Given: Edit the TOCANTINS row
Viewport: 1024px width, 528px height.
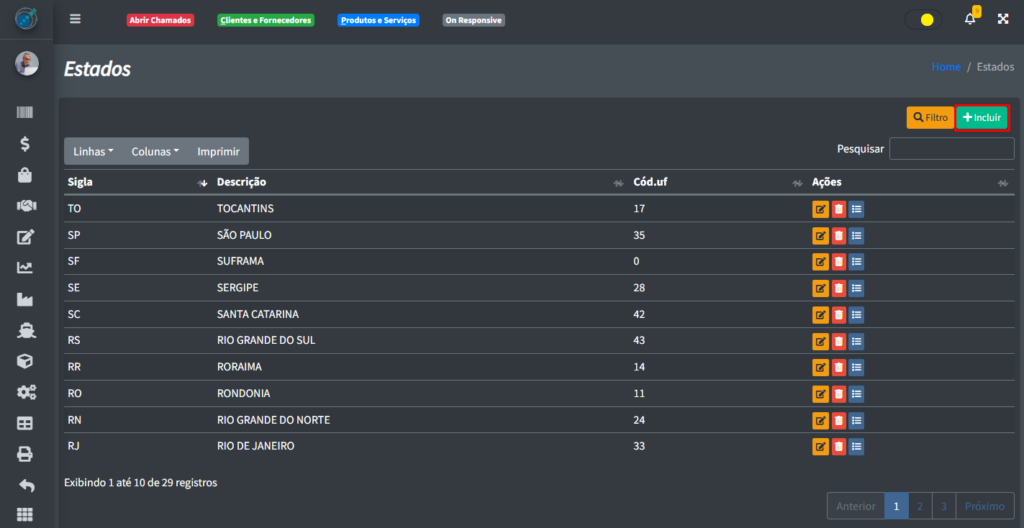Looking at the screenshot, I should point(820,209).
